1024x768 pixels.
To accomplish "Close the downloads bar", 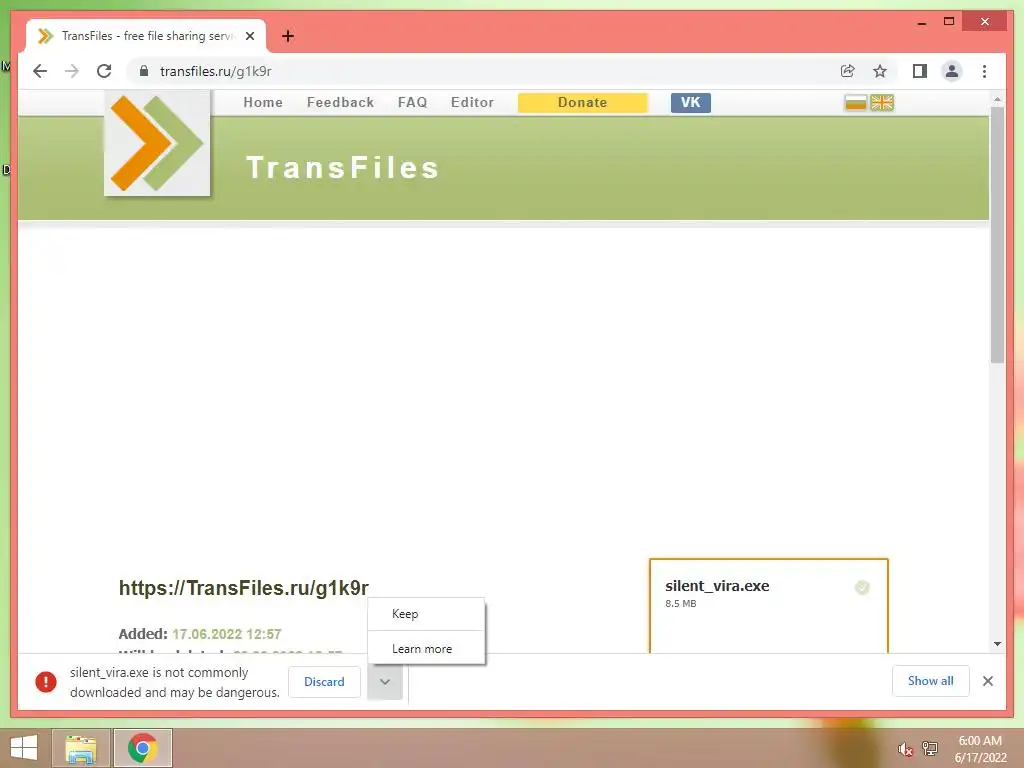I will [x=988, y=680].
